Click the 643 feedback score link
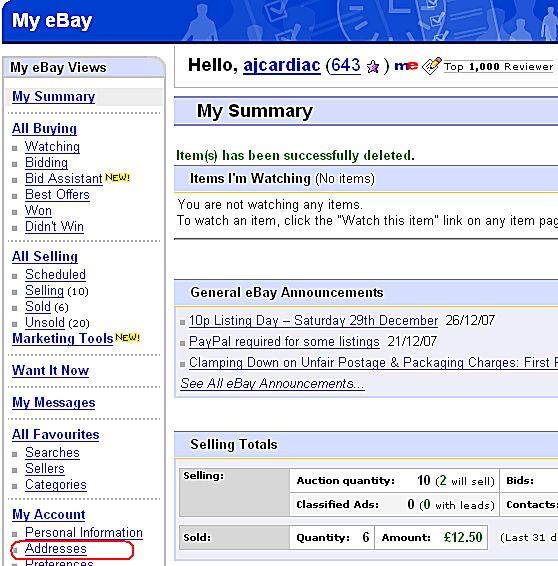The height and width of the screenshot is (566, 558). pyautogui.click(x=346, y=65)
